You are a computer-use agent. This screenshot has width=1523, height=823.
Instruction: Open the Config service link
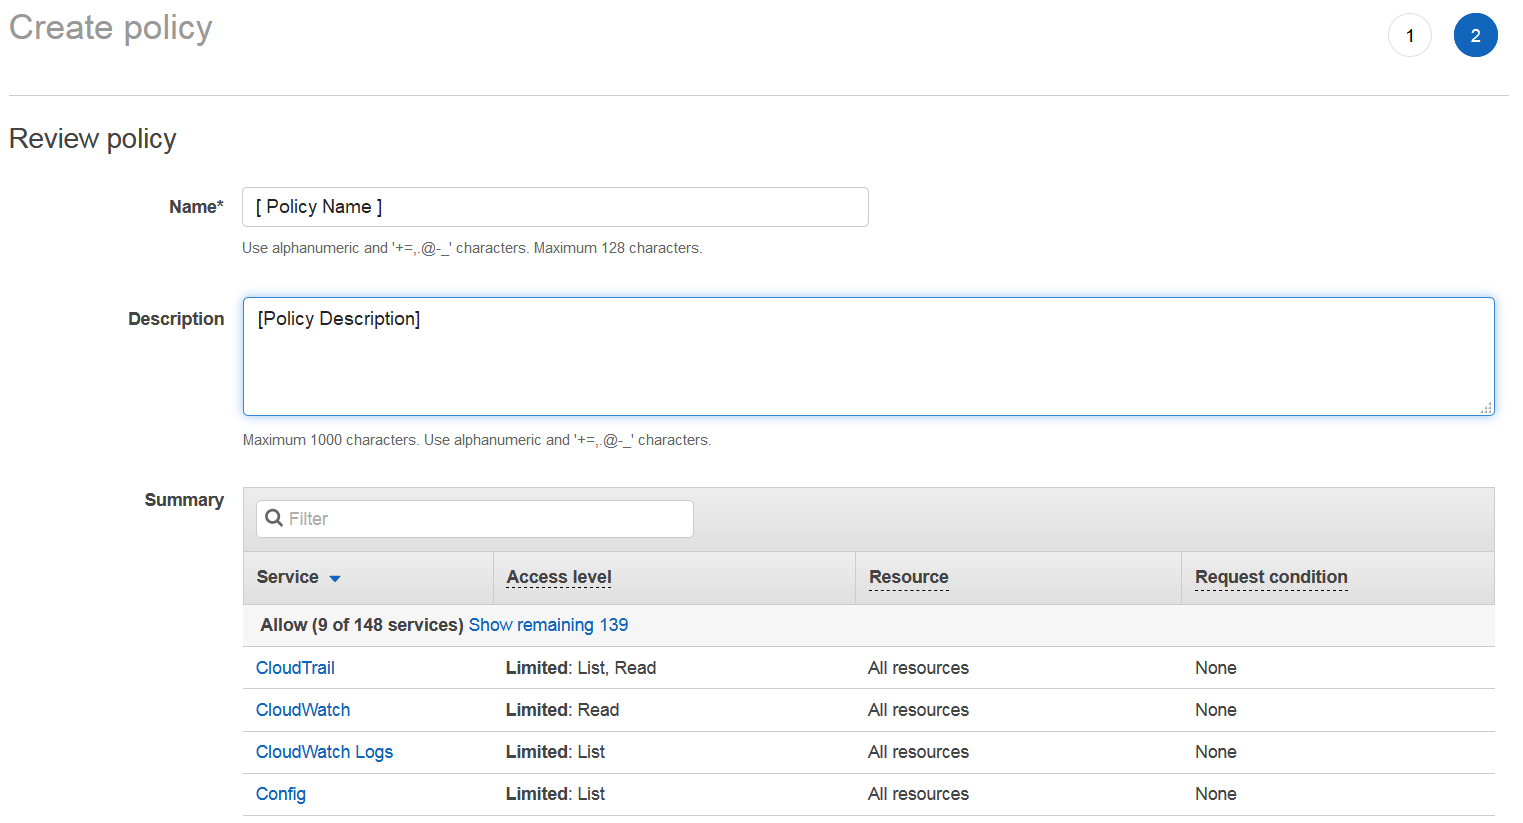pyautogui.click(x=281, y=794)
